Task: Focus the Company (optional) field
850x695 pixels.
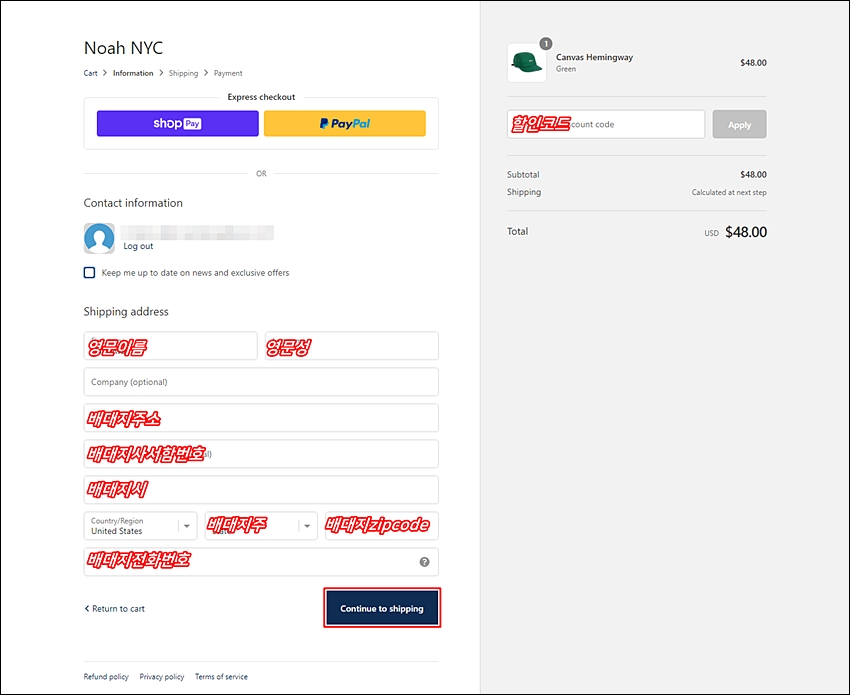Action: 261,382
